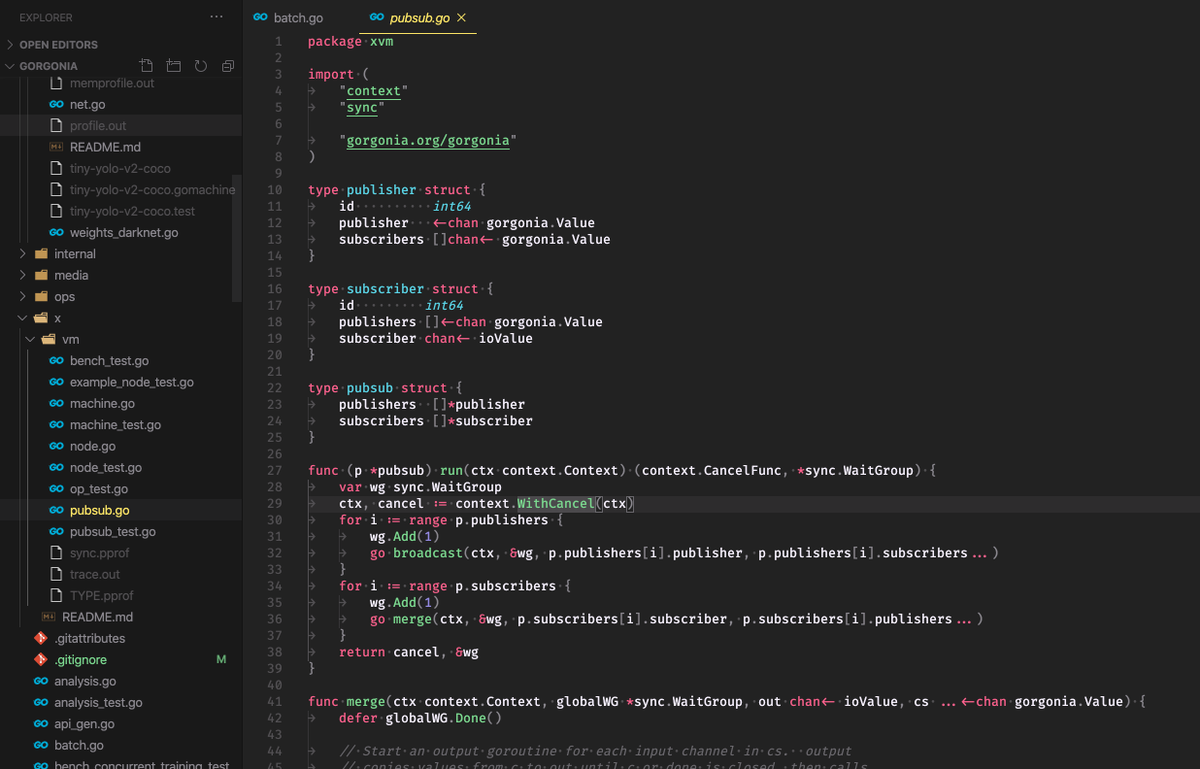Viewport: 1200px width, 769px height.
Task: Collapse the vm folder
Action: 30,339
